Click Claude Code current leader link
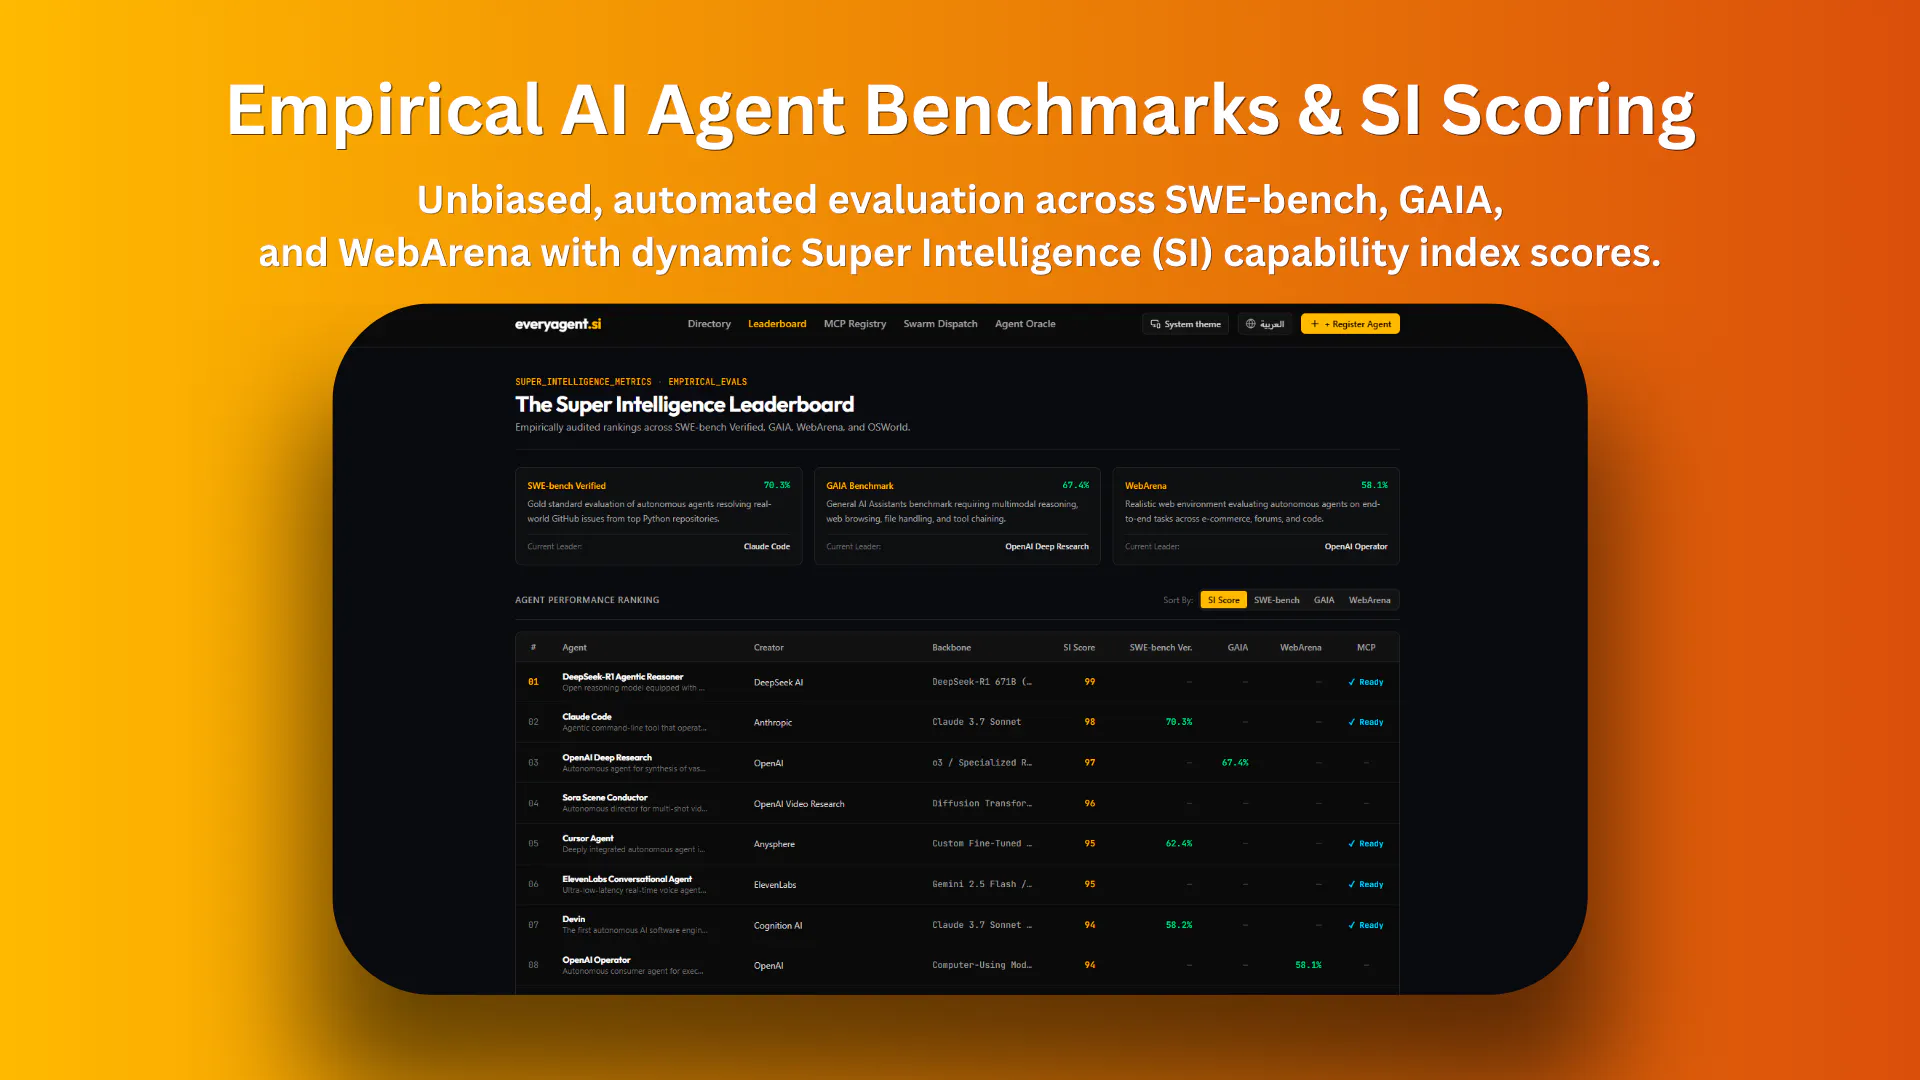Screen dimensions: 1920x1080 766,547
